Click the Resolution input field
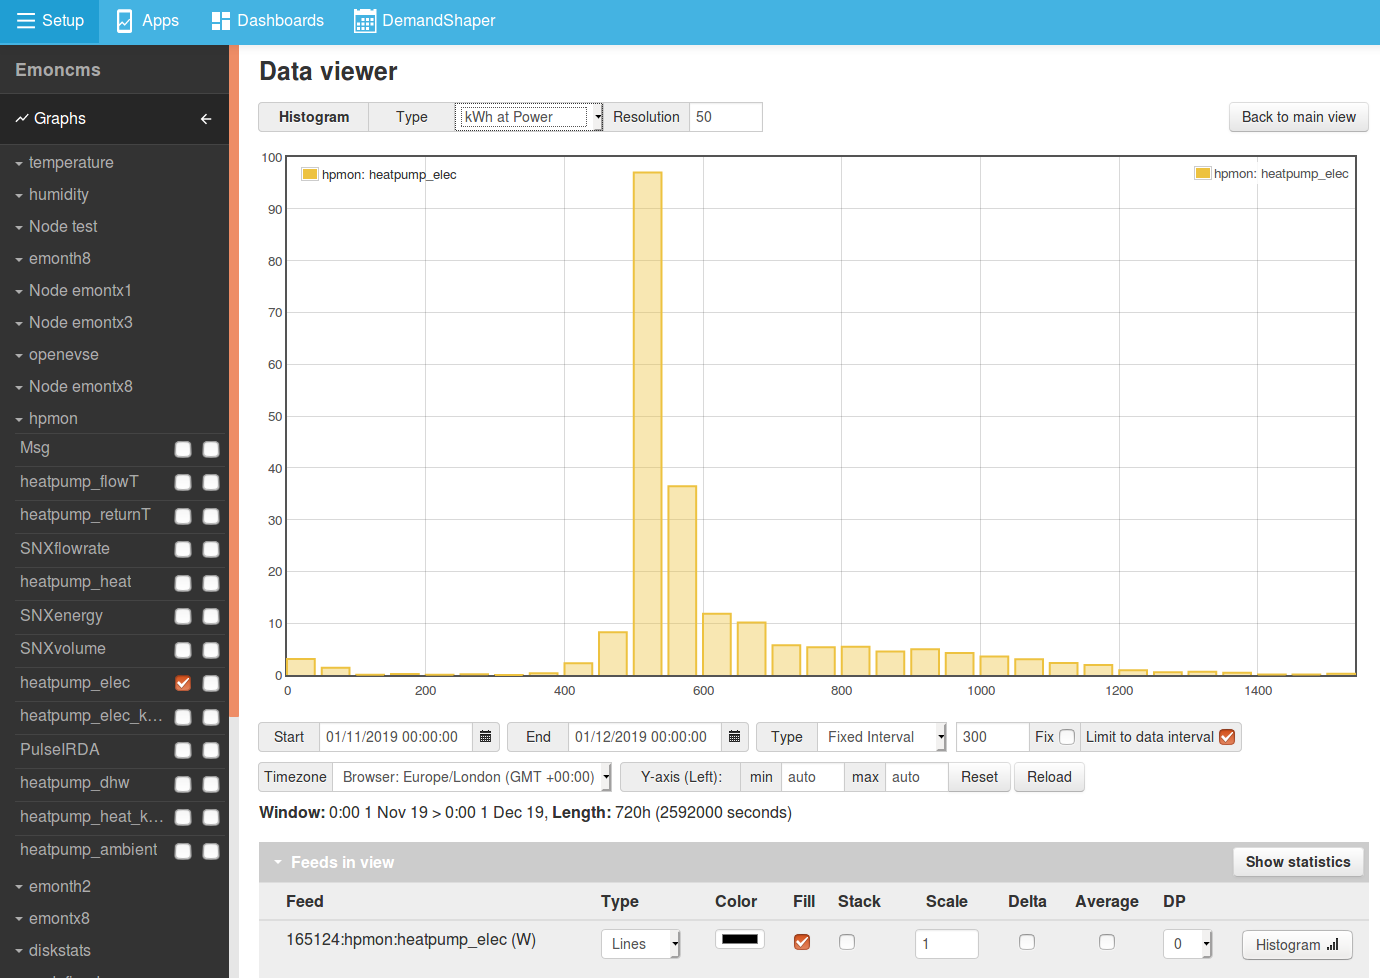The image size is (1380, 978). [726, 117]
